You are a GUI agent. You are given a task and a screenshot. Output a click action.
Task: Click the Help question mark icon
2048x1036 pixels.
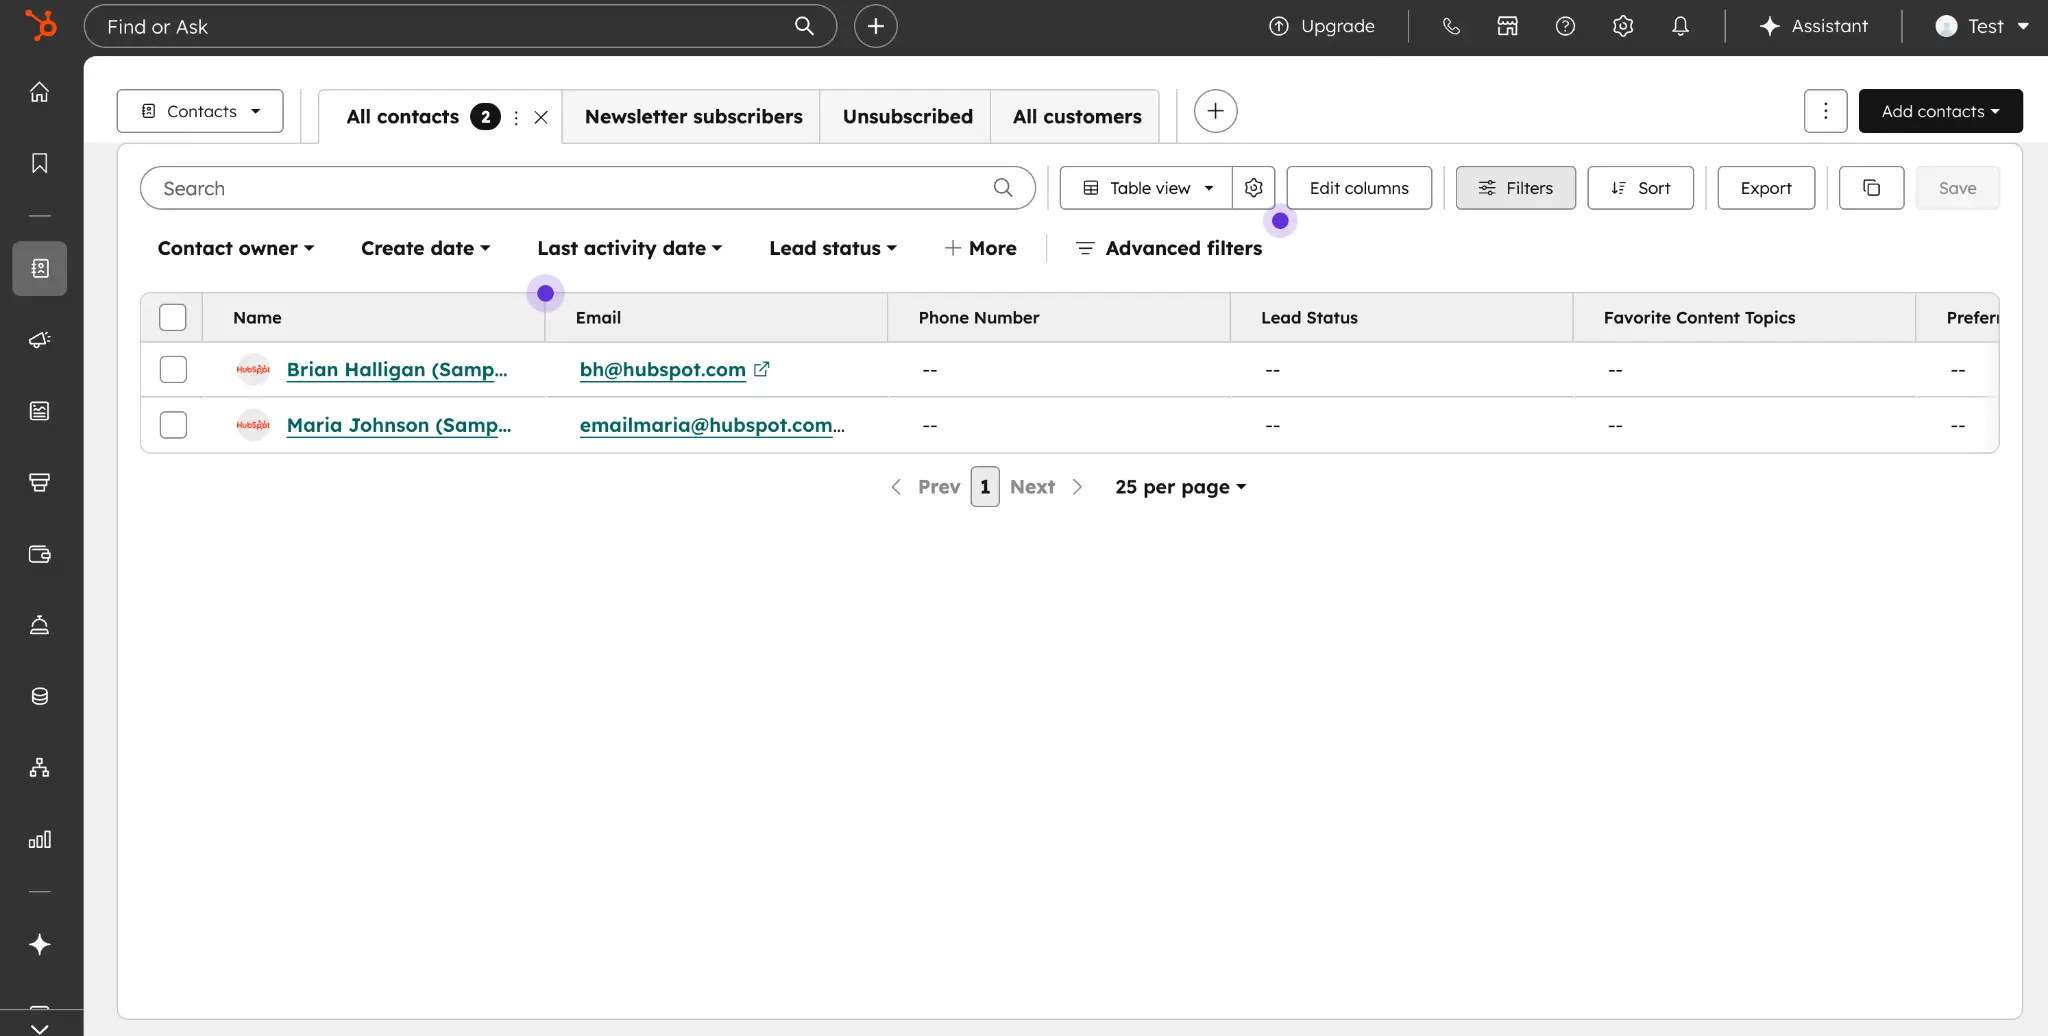click(1565, 26)
